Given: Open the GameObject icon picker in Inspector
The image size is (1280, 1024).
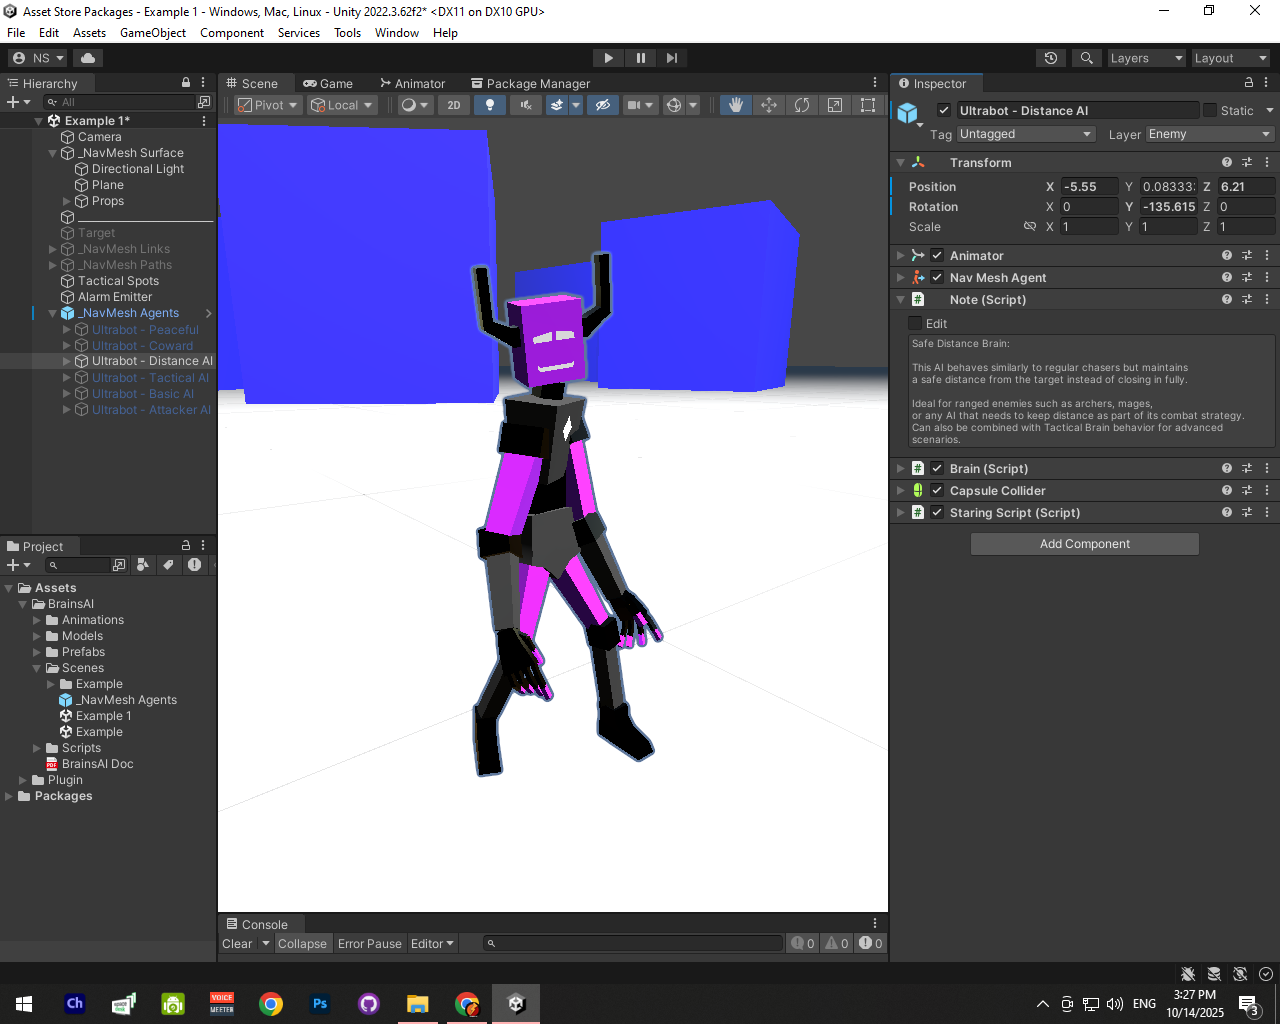Looking at the screenshot, I should click(x=909, y=113).
